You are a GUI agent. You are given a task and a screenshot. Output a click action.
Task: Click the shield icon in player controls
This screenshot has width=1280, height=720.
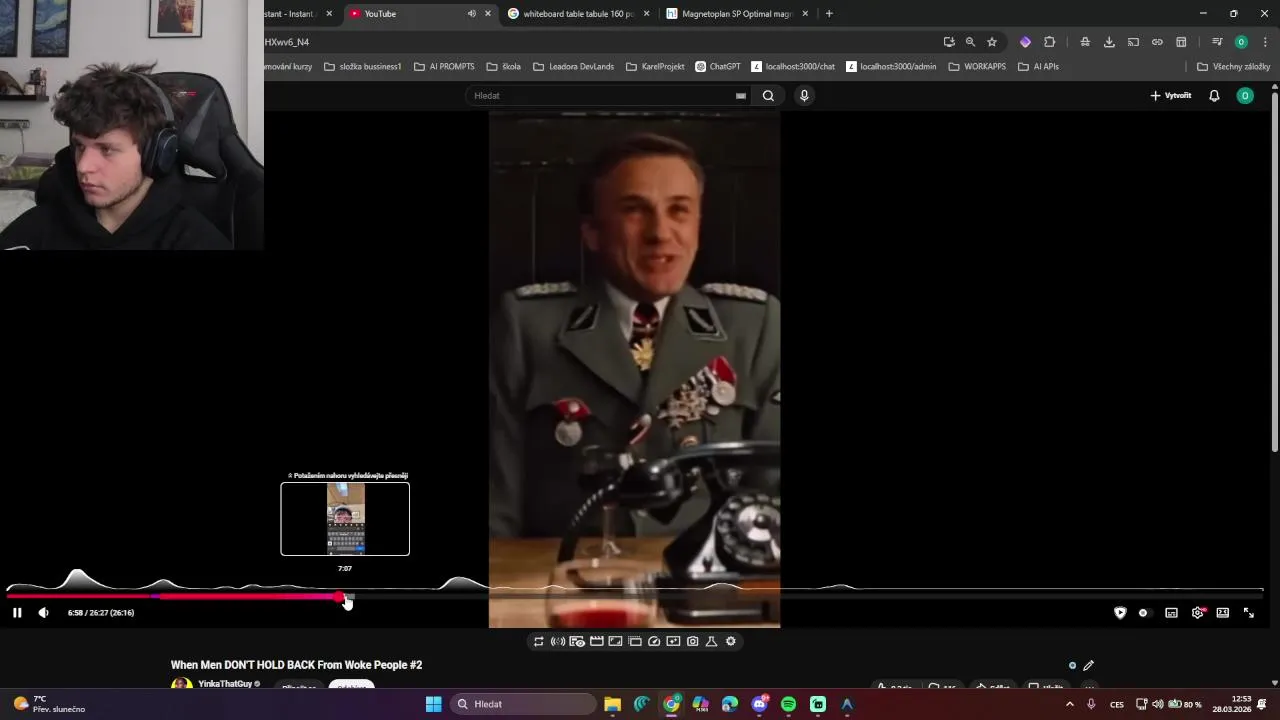[1120, 613]
